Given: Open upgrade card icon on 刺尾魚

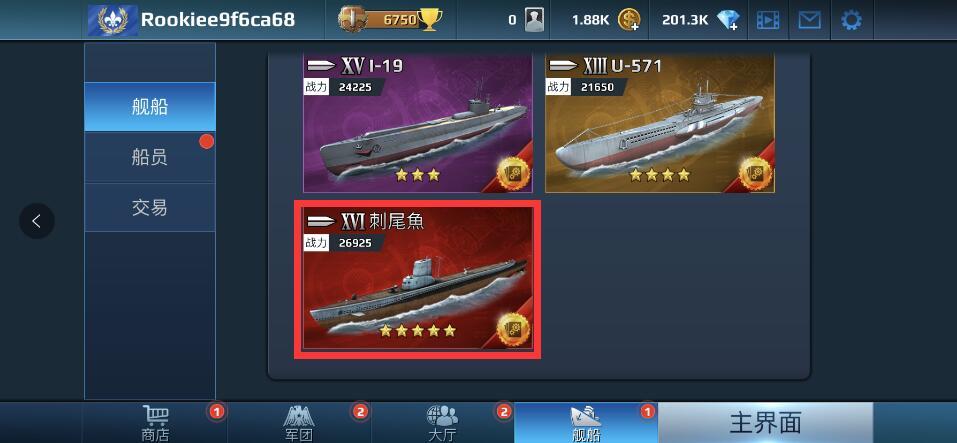Looking at the screenshot, I should point(513,330).
